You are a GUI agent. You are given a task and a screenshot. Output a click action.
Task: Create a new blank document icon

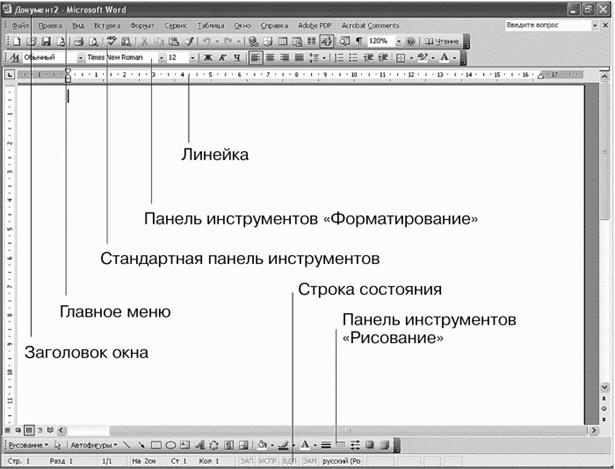pyautogui.click(x=16, y=41)
